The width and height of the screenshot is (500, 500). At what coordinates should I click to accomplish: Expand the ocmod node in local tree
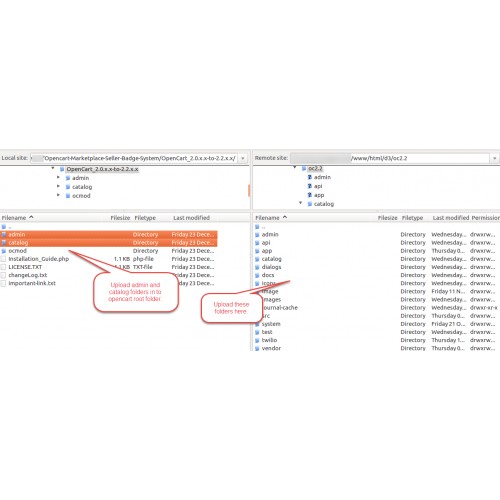(x=58, y=195)
